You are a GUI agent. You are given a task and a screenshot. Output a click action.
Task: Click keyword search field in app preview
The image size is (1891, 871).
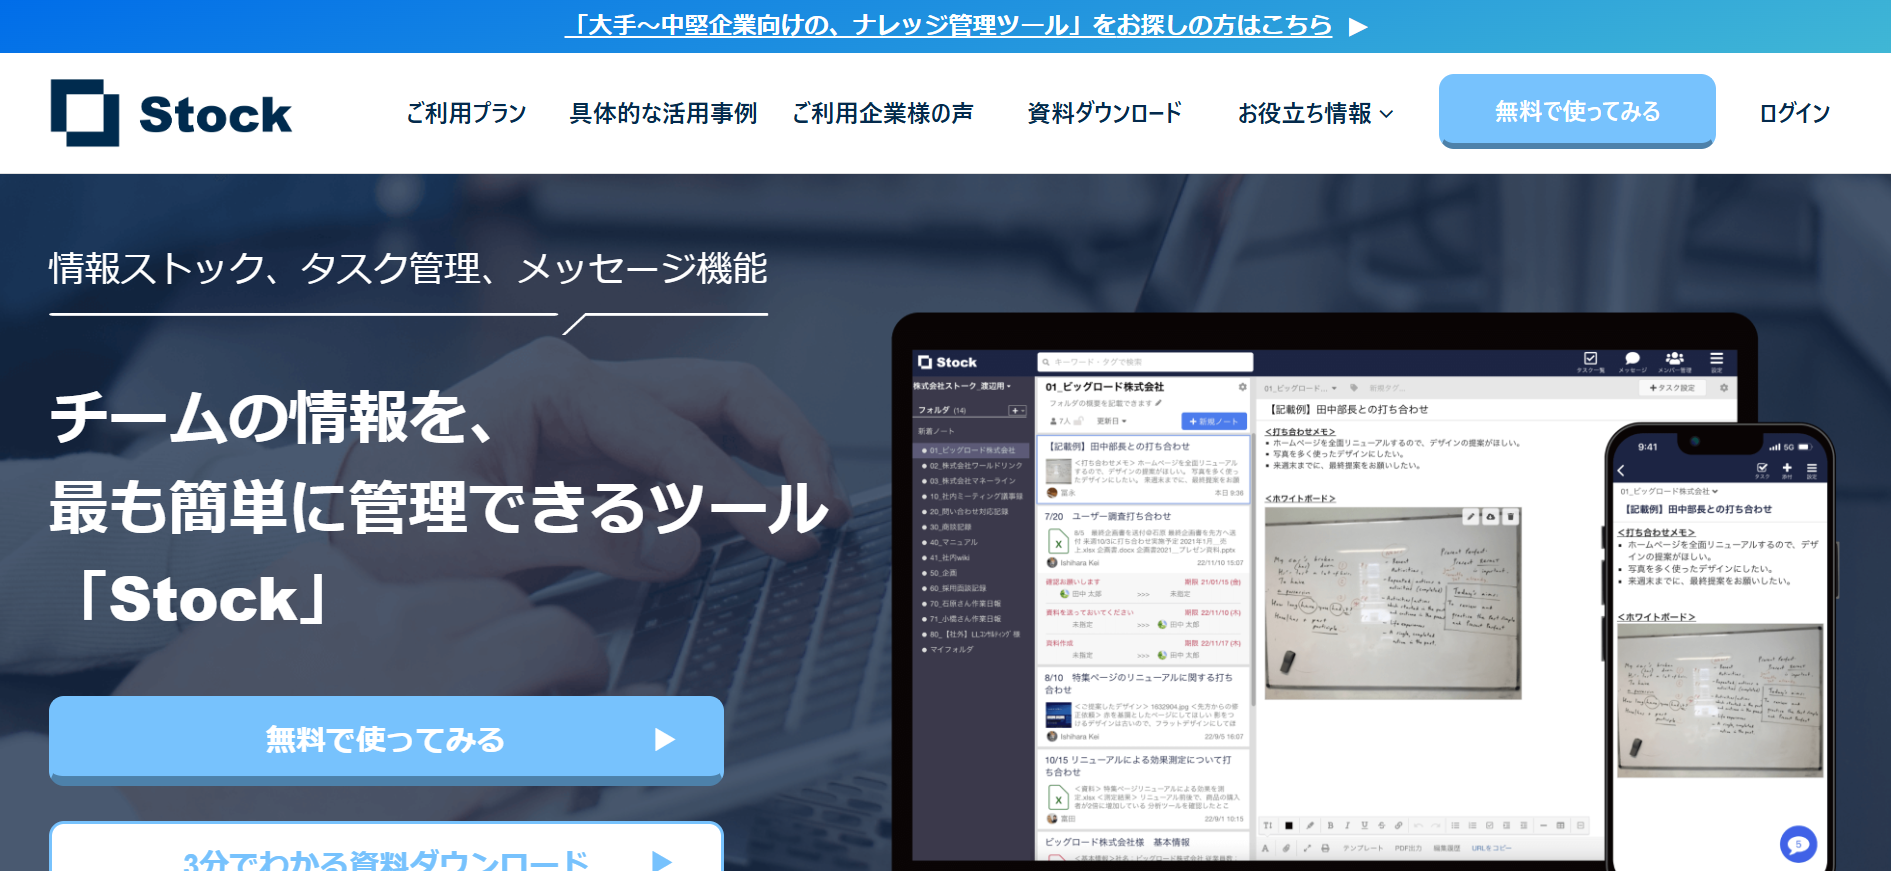coord(1145,362)
